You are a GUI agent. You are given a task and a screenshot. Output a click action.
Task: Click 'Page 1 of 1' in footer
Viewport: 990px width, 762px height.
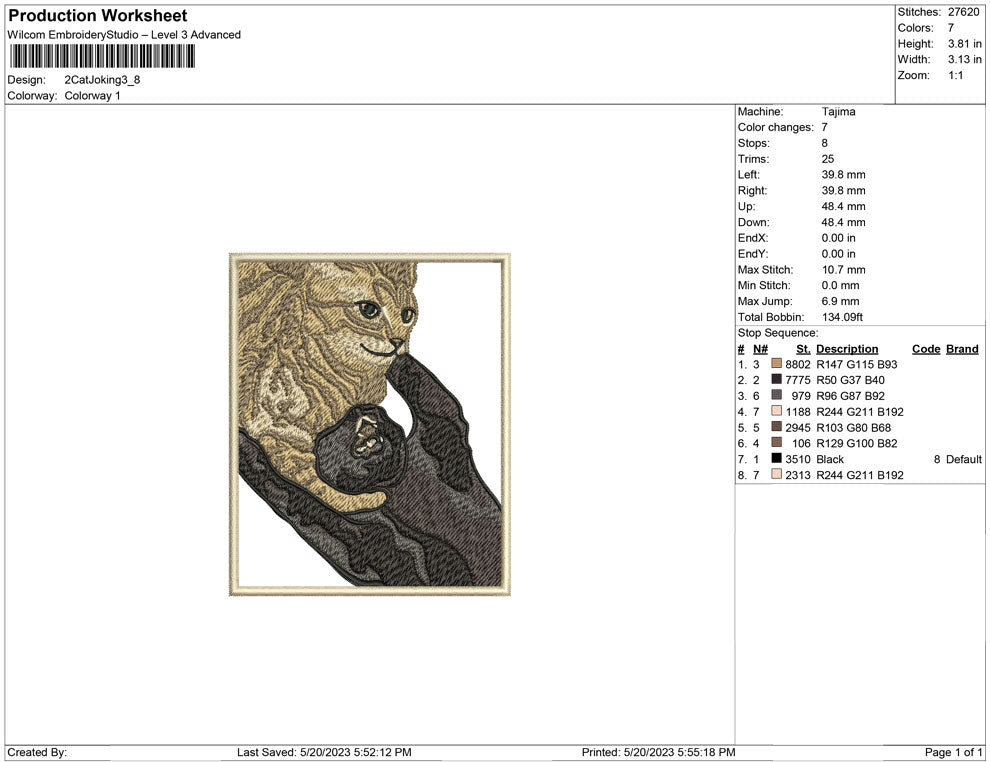[953, 752]
